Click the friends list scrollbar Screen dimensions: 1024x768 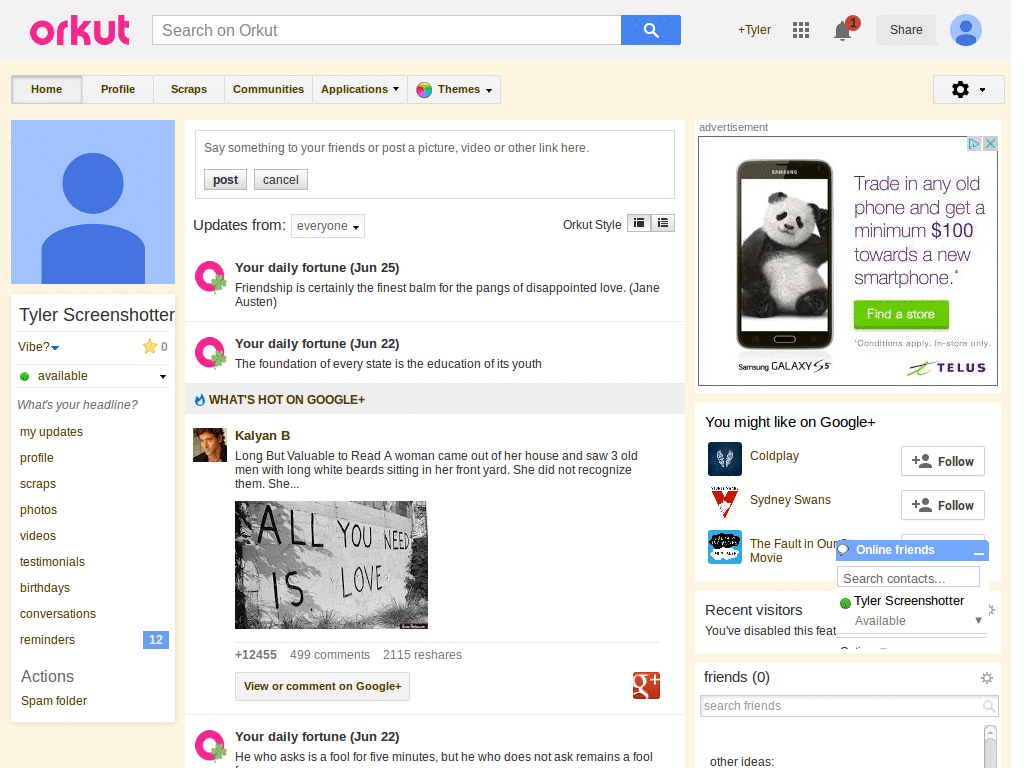click(990, 746)
